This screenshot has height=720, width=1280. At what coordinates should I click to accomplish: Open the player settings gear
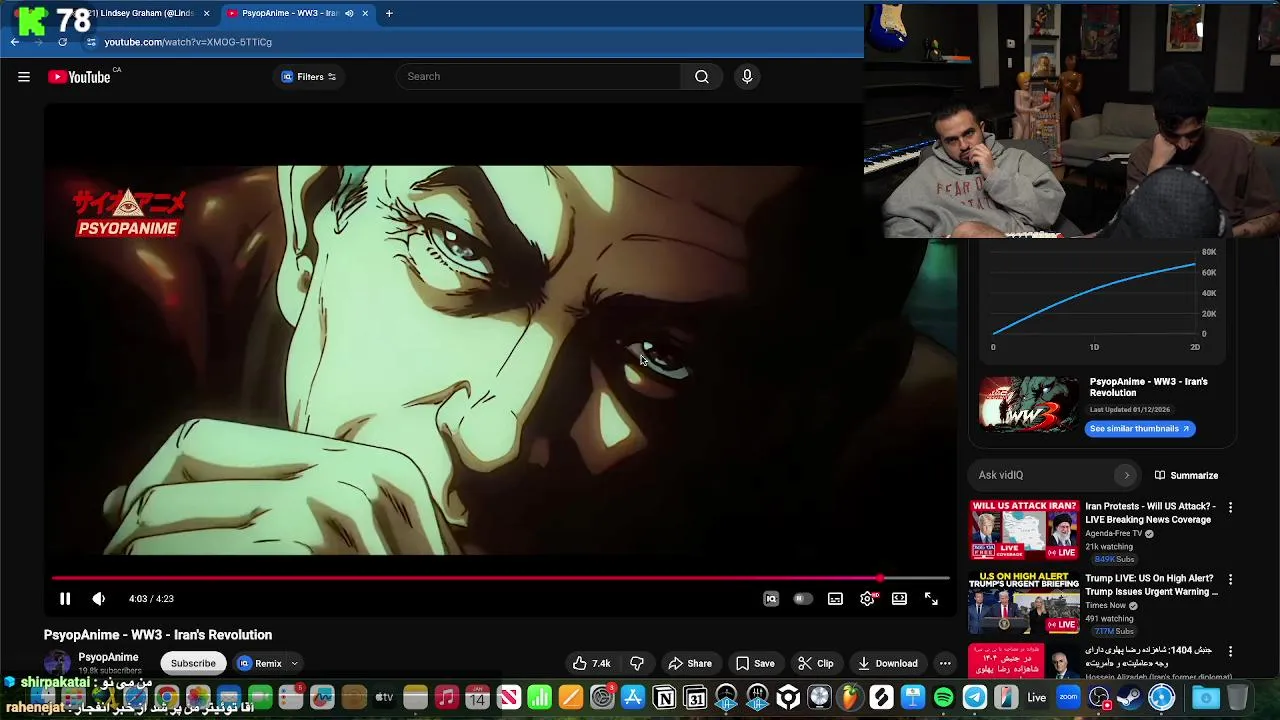tap(867, 599)
